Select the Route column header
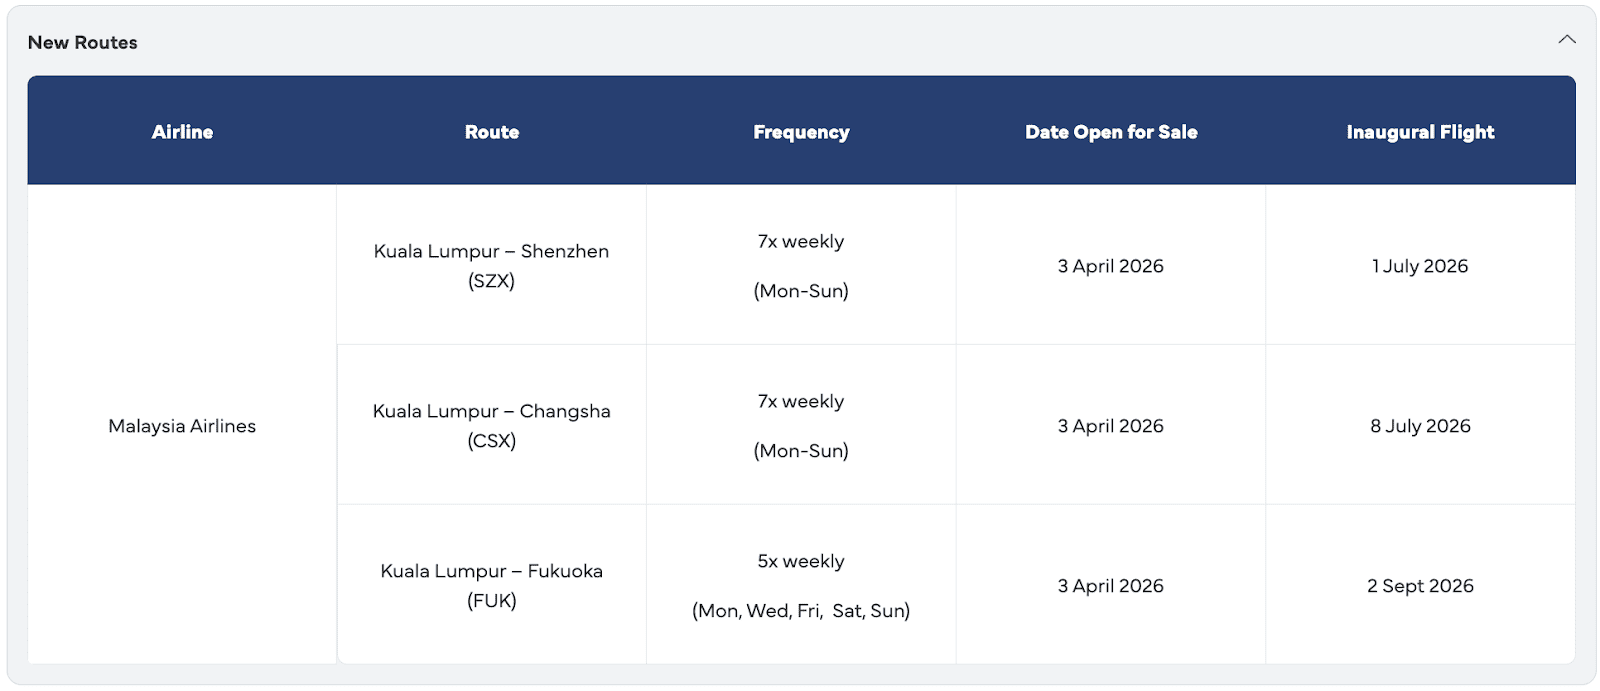Screen dimensions: 1600x691 pos(491,132)
